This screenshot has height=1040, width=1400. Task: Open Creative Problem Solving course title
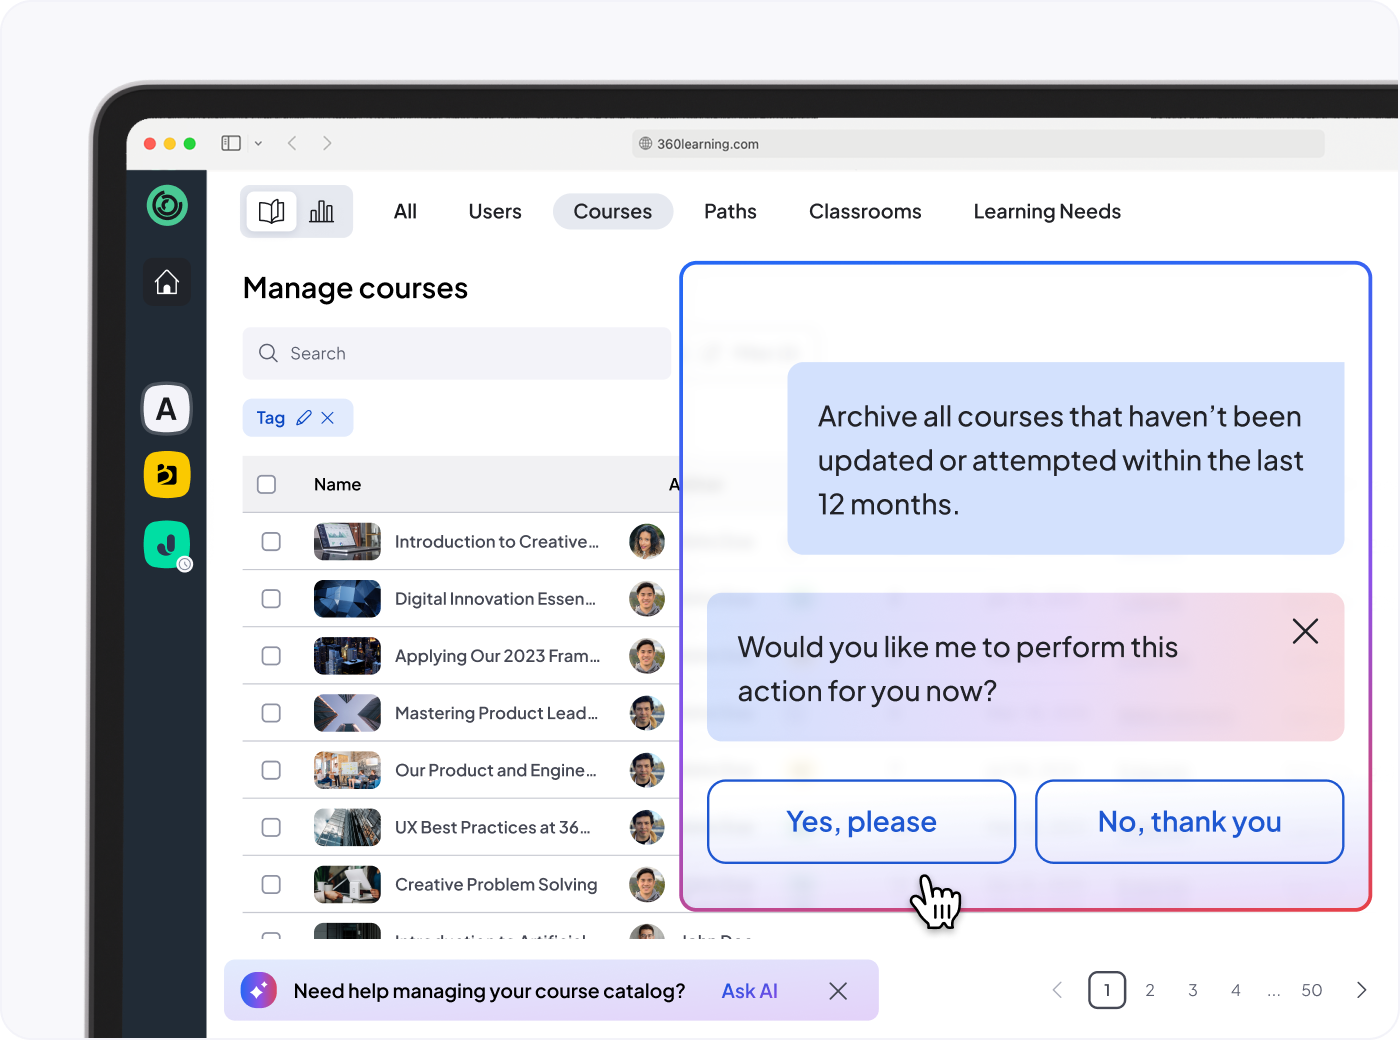496,884
